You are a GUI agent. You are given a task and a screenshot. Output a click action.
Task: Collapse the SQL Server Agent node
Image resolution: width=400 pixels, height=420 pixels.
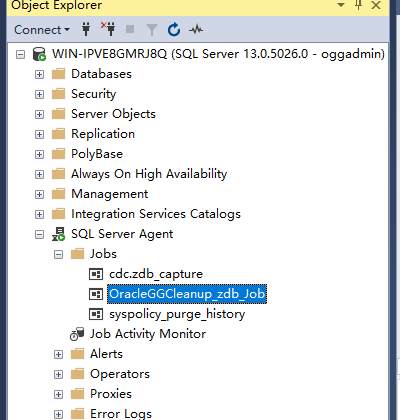(x=39, y=235)
